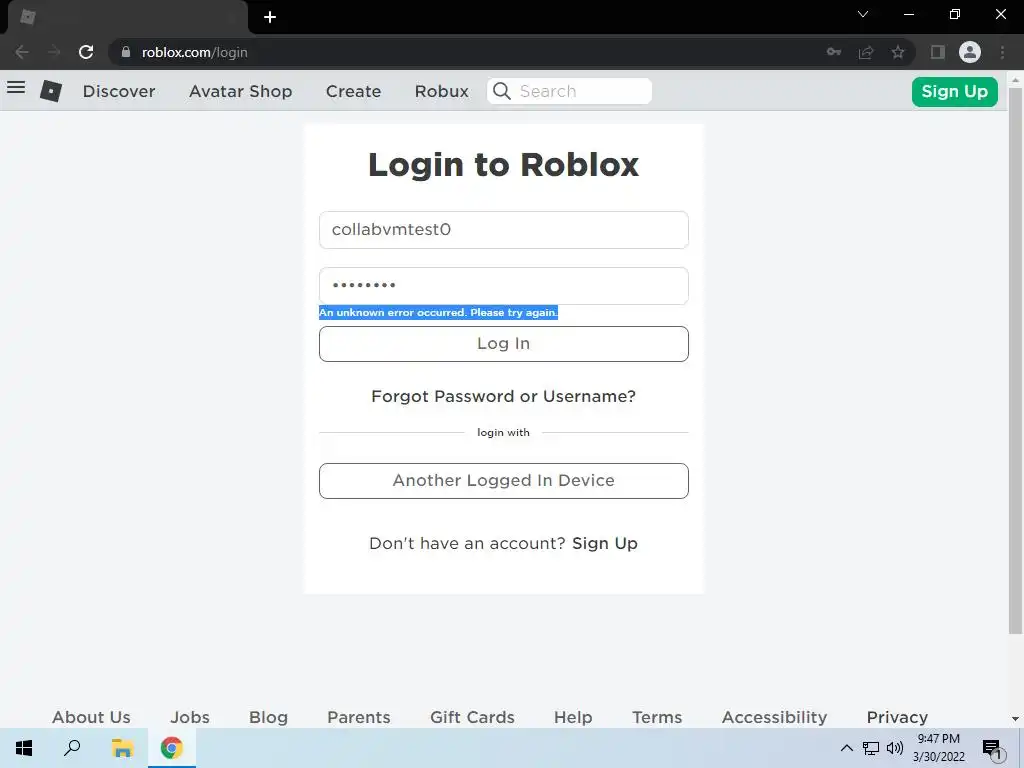Viewport: 1024px width, 768px height.
Task: Click the padlock site info icon
Action: click(x=126, y=52)
